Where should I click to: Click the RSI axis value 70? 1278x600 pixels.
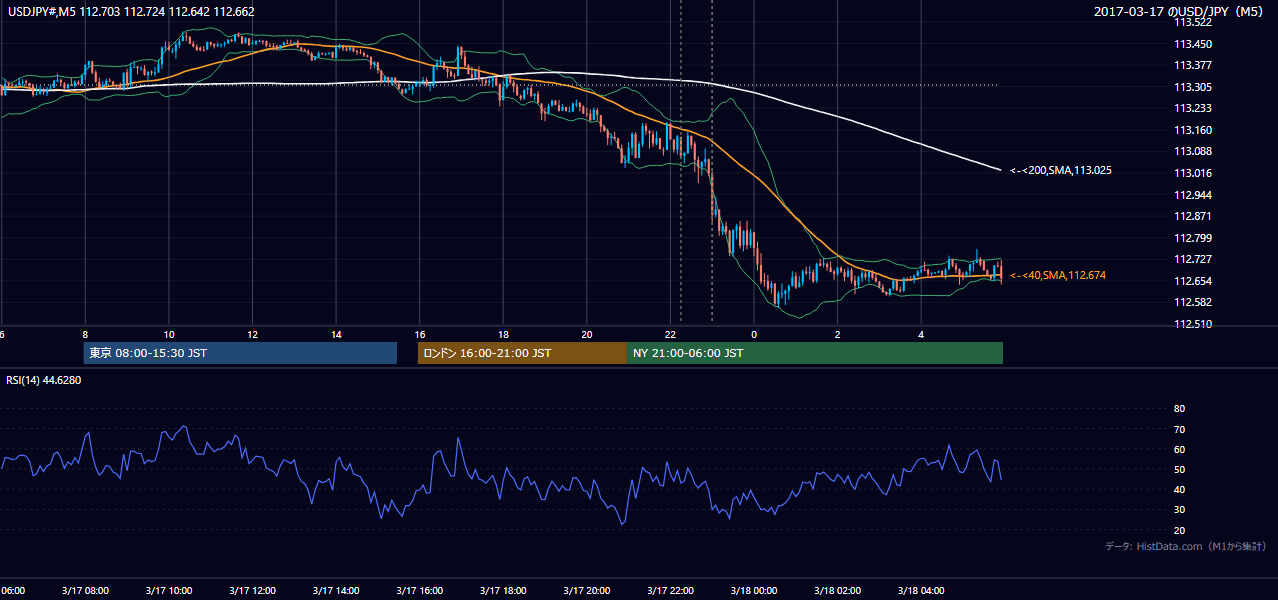1180,429
